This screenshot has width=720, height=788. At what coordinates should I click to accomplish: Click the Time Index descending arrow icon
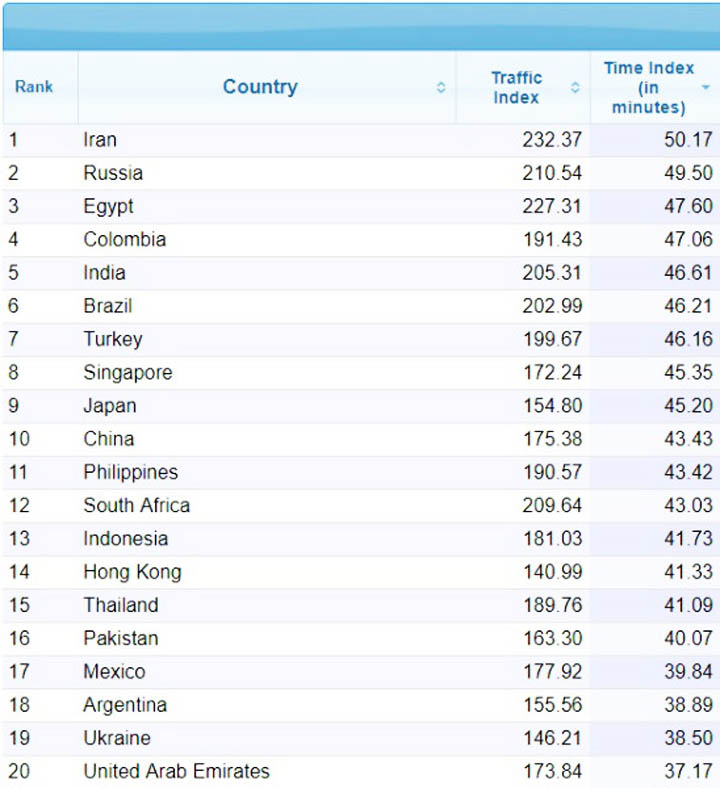(x=706, y=88)
